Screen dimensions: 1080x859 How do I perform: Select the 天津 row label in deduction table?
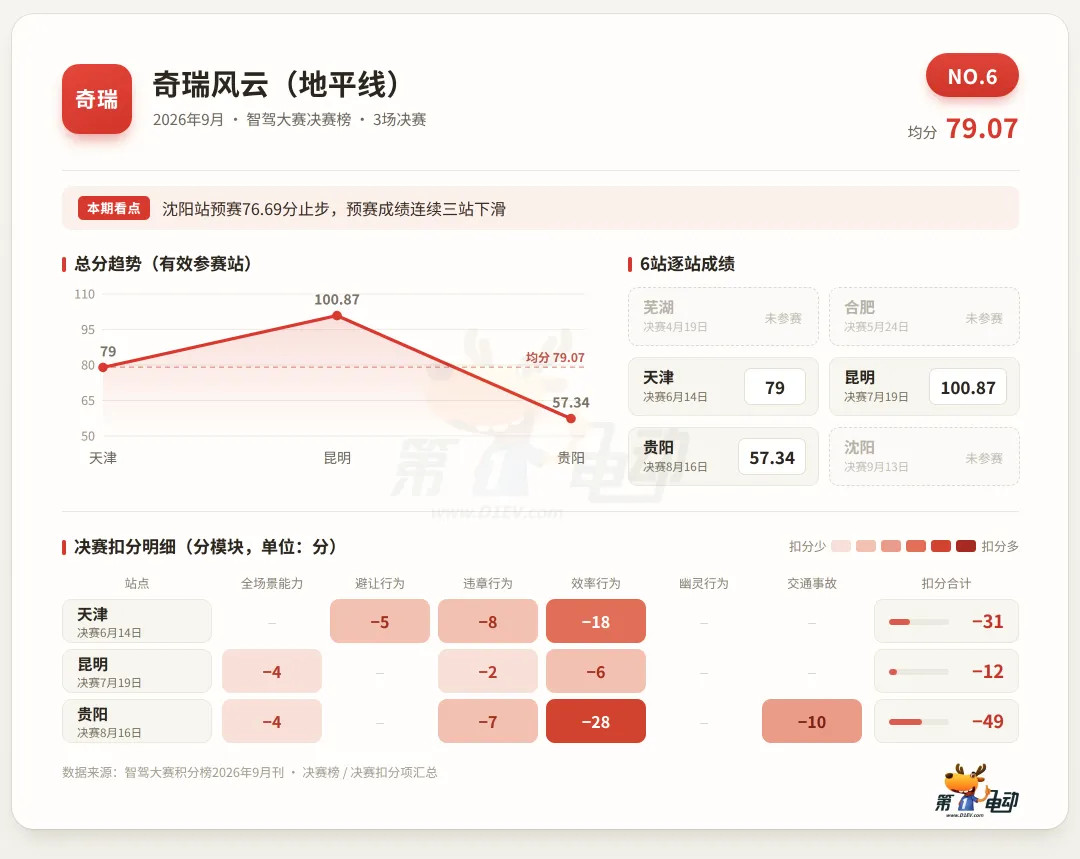[136, 621]
